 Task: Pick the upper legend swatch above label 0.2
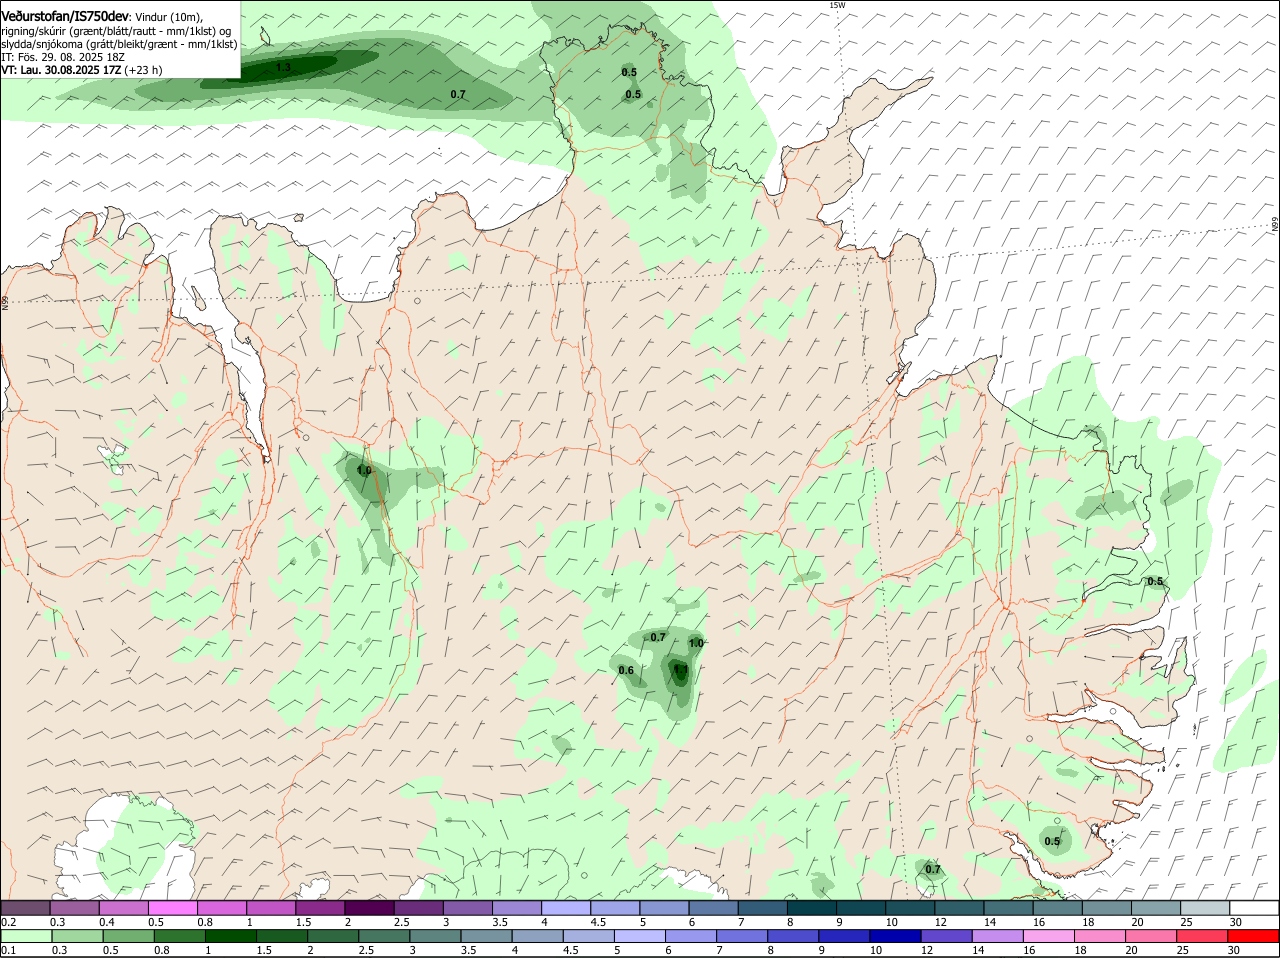tap(25, 907)
